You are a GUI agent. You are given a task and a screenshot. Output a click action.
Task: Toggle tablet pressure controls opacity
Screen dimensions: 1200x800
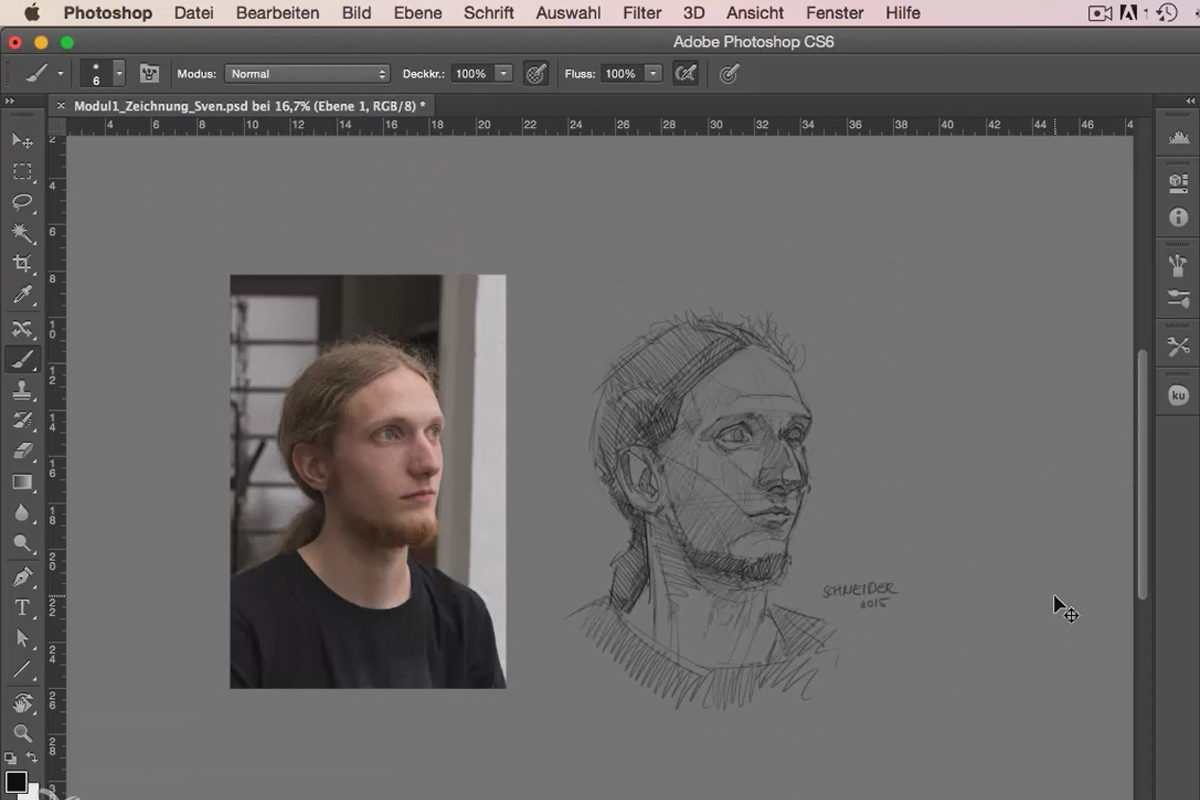[536, 73]
